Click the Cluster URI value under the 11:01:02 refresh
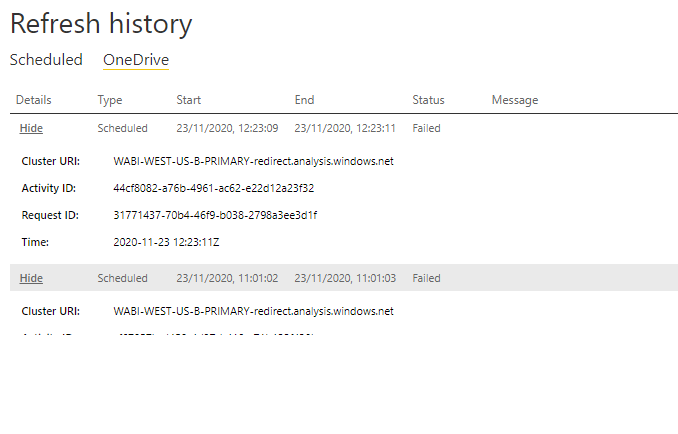Screen dimensions: 678x434 [x=253, y=311]
